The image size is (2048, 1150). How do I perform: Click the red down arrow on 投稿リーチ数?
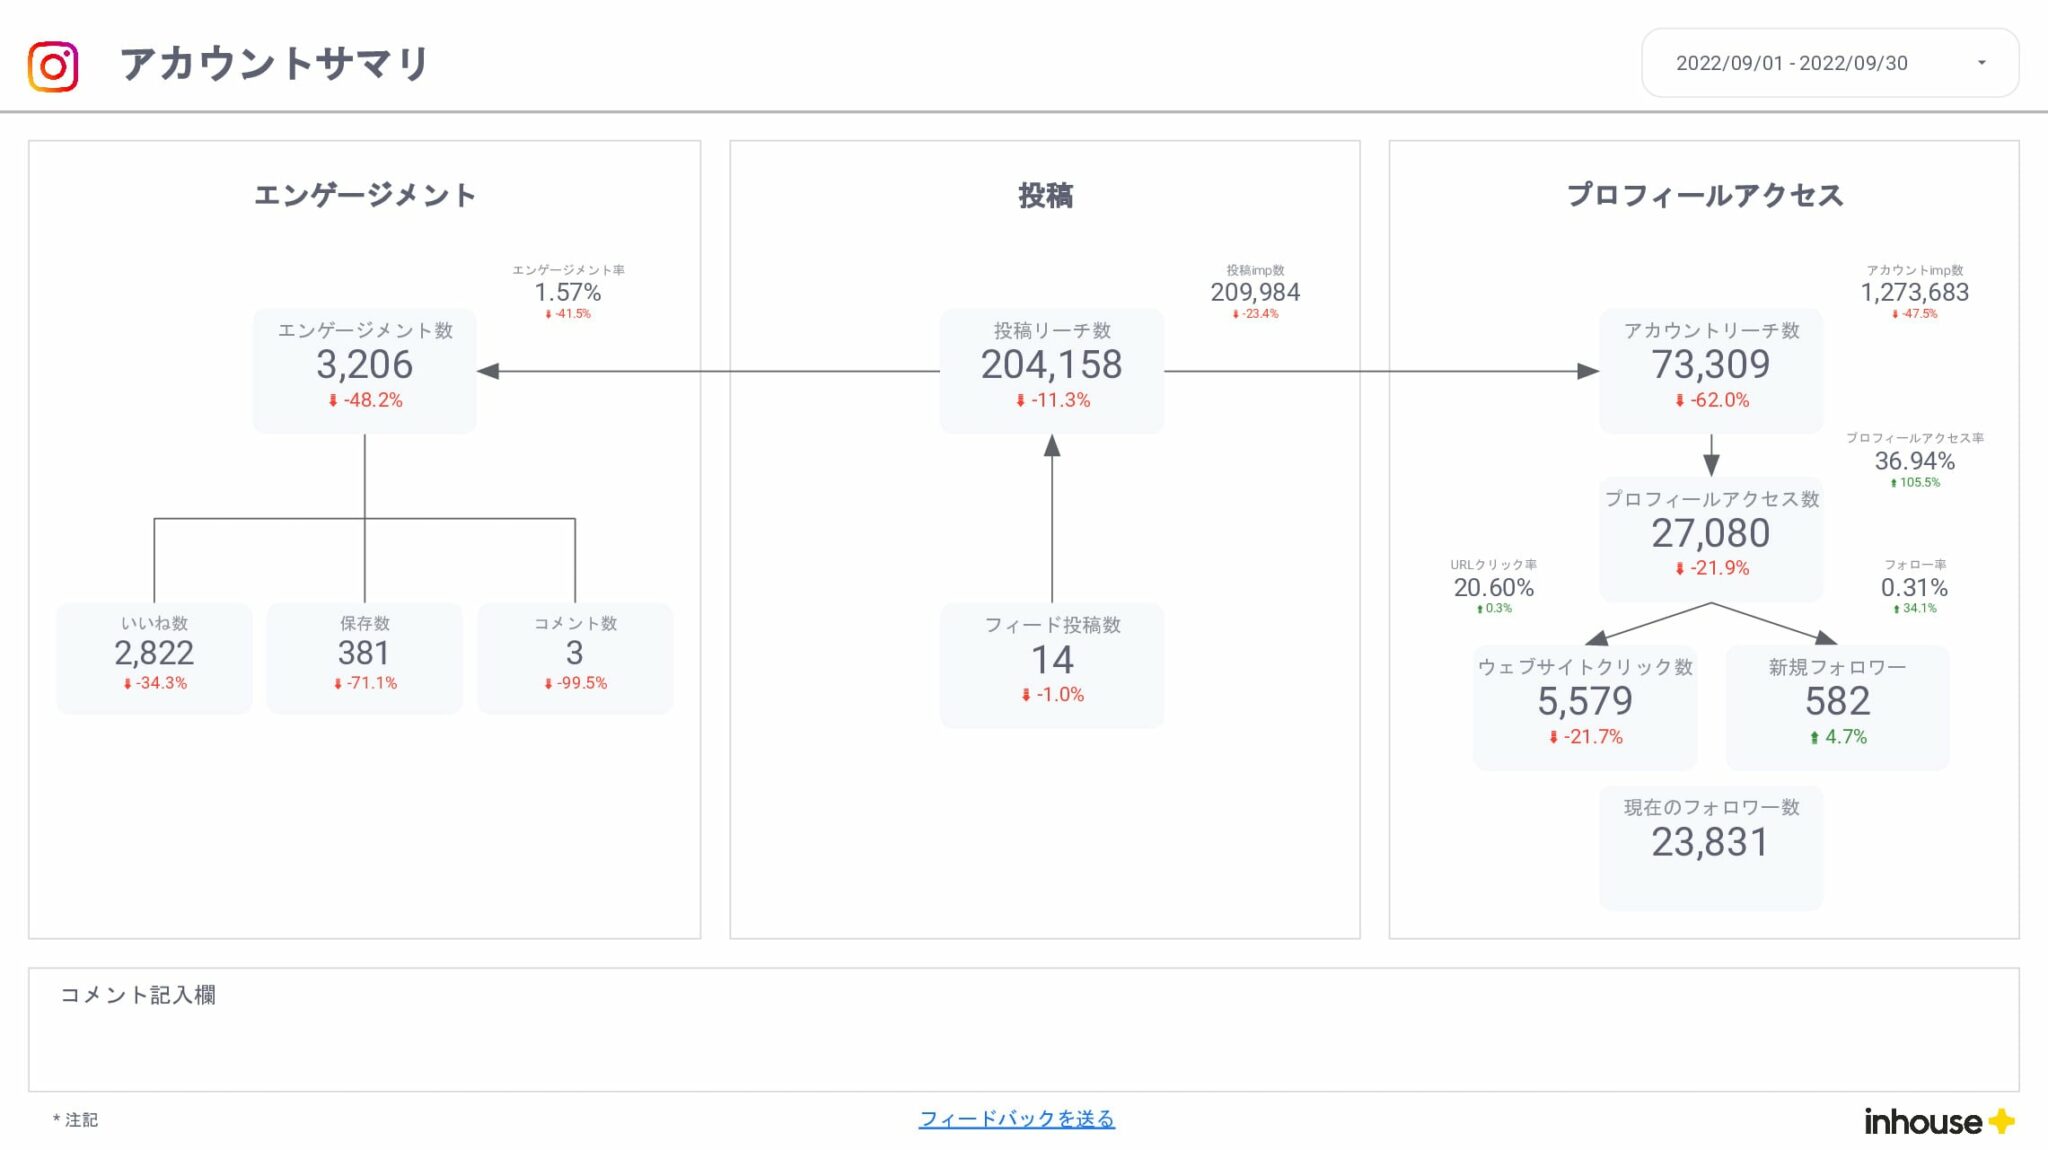pyautogui.click(x=1020, y=401)
